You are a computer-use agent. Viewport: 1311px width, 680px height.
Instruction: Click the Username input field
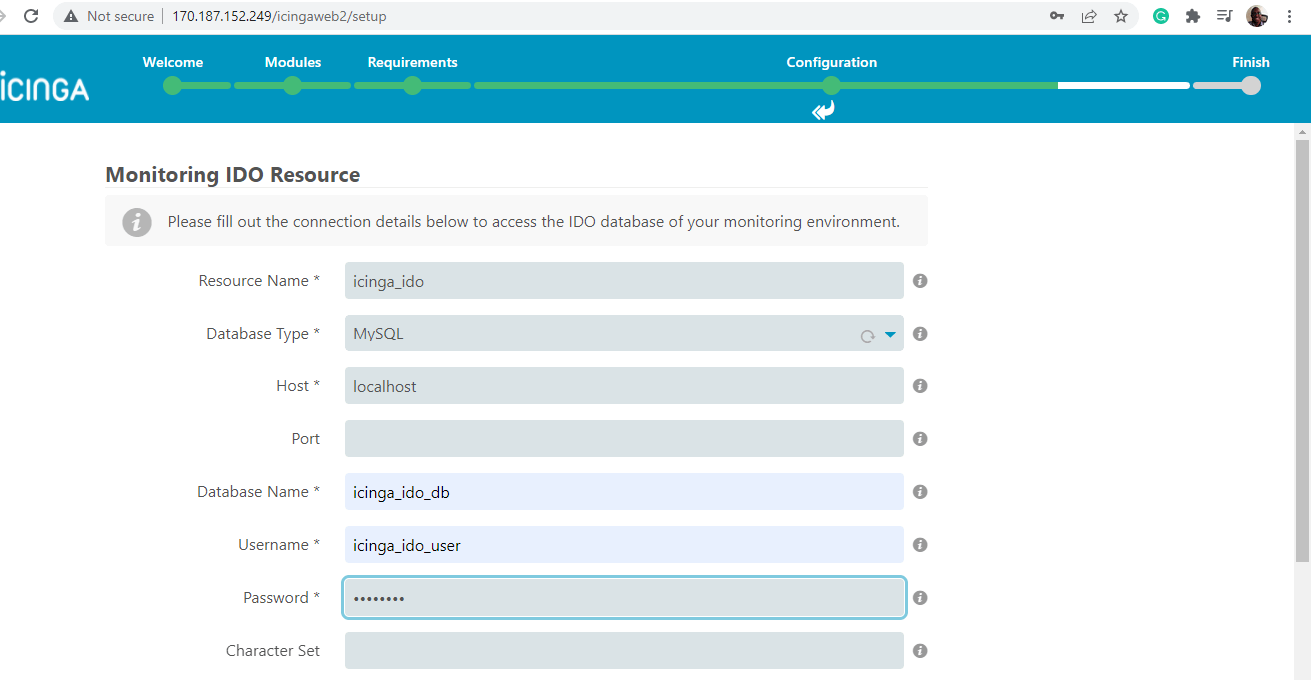(x=624, y=545)
